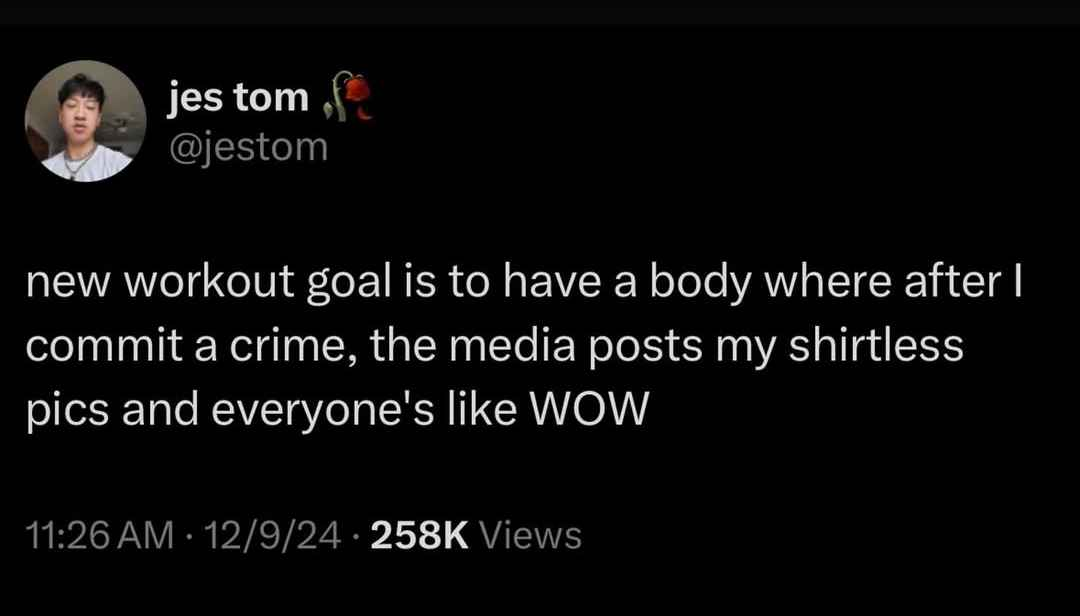Click the wilted rose emoji beside the name
Screen dimensions: 1080x616
[349, 97]
